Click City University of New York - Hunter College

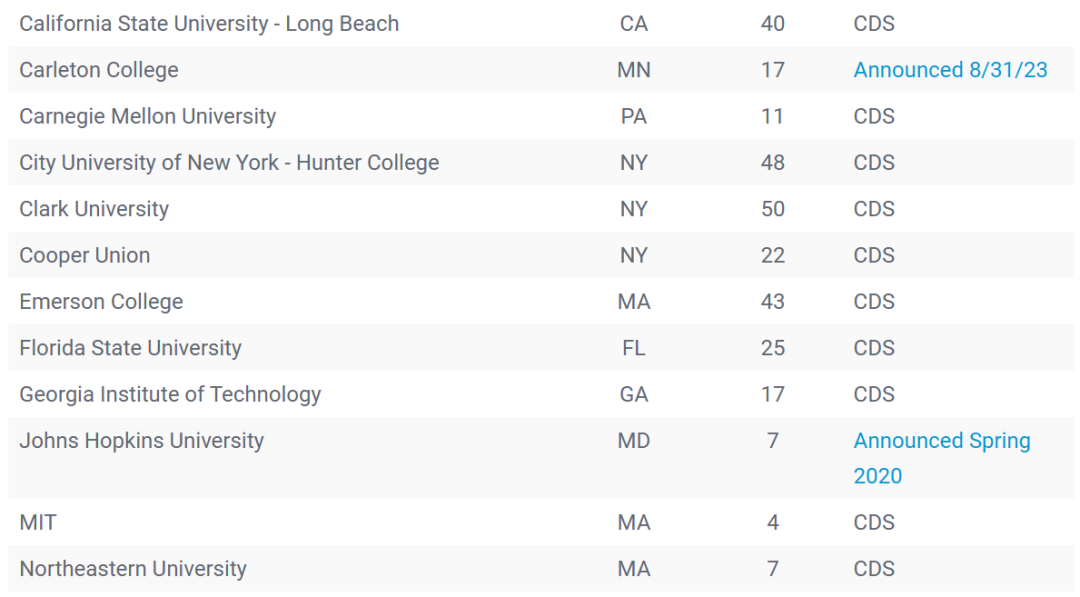(x=229, y=163)
